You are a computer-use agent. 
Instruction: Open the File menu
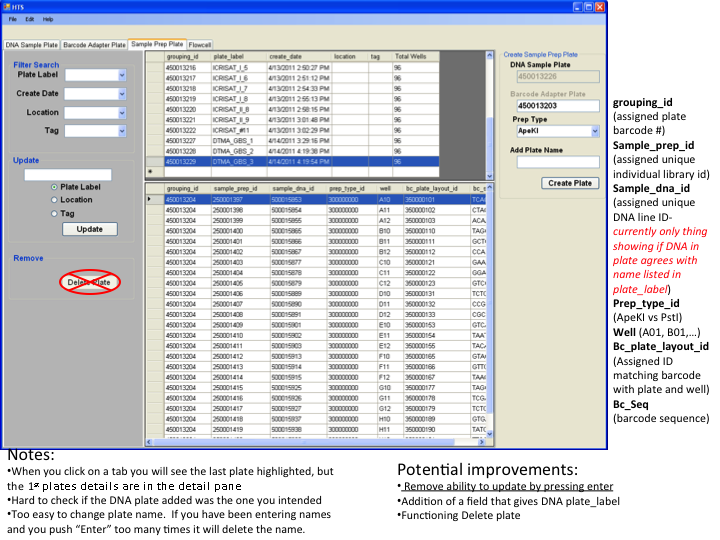click(13, 19)
